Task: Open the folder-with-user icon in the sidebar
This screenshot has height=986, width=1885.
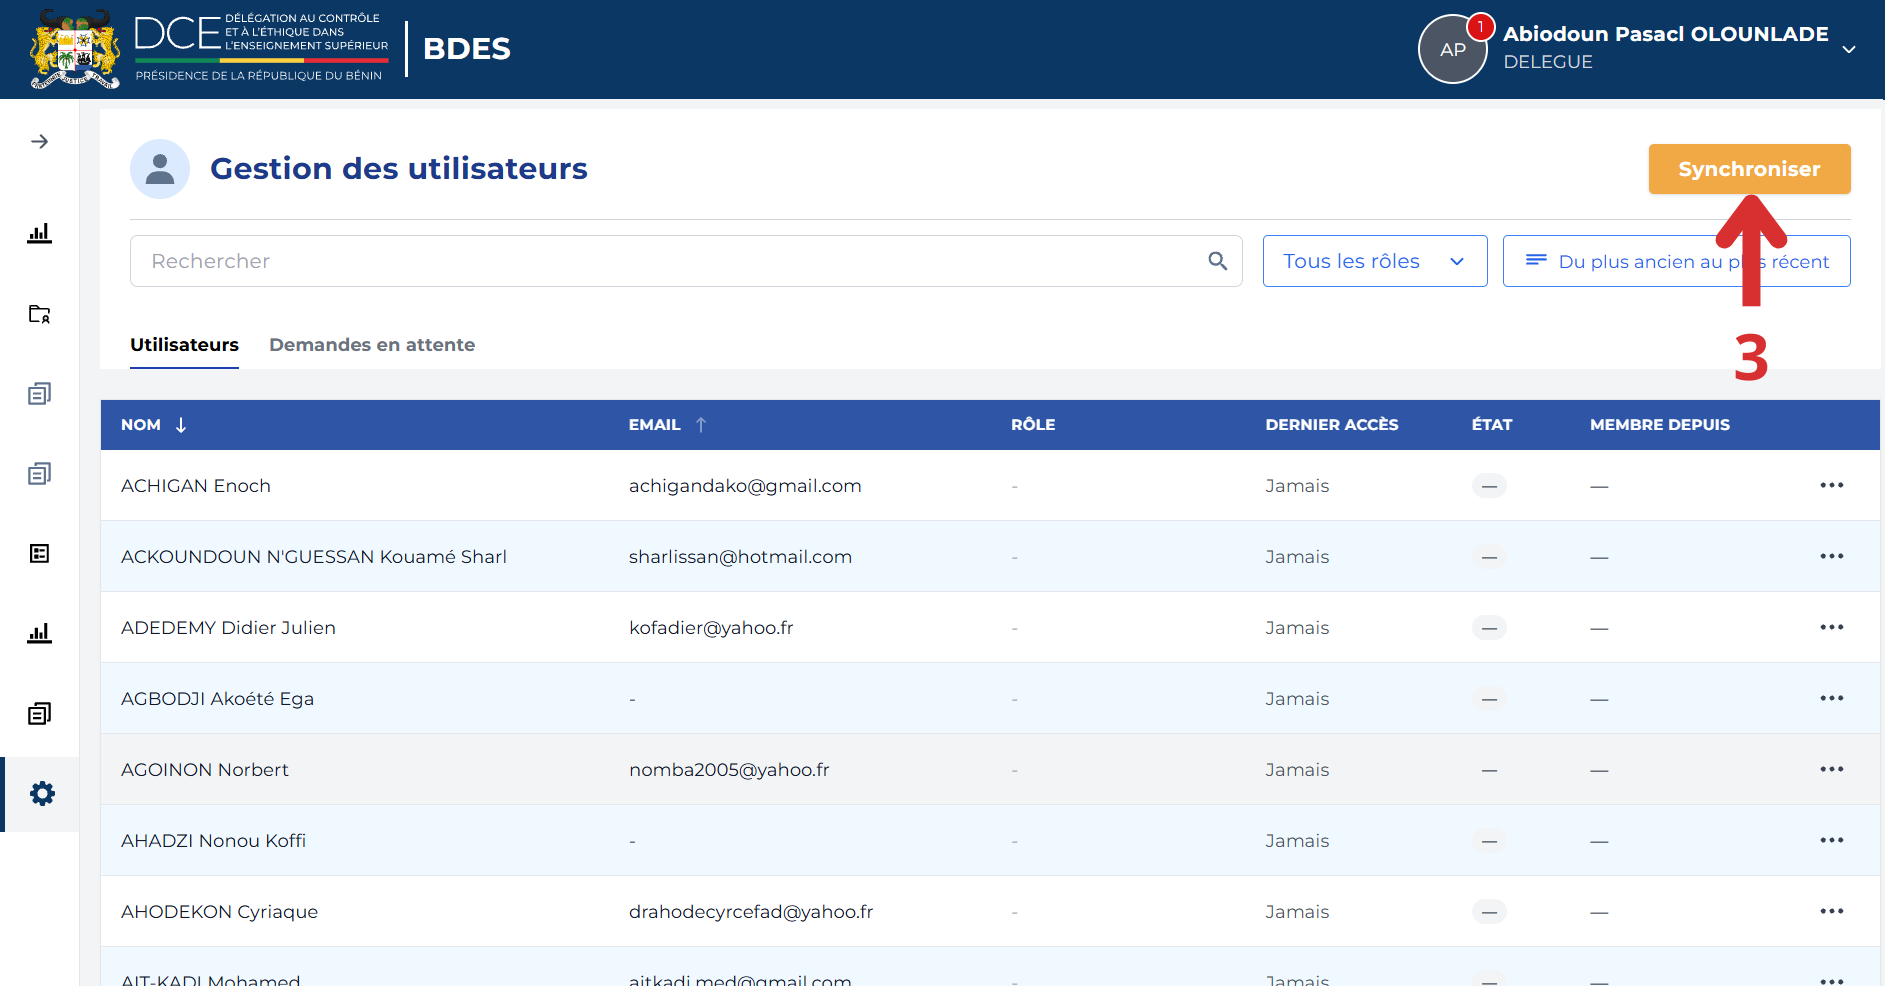Action: pos(39,314)
